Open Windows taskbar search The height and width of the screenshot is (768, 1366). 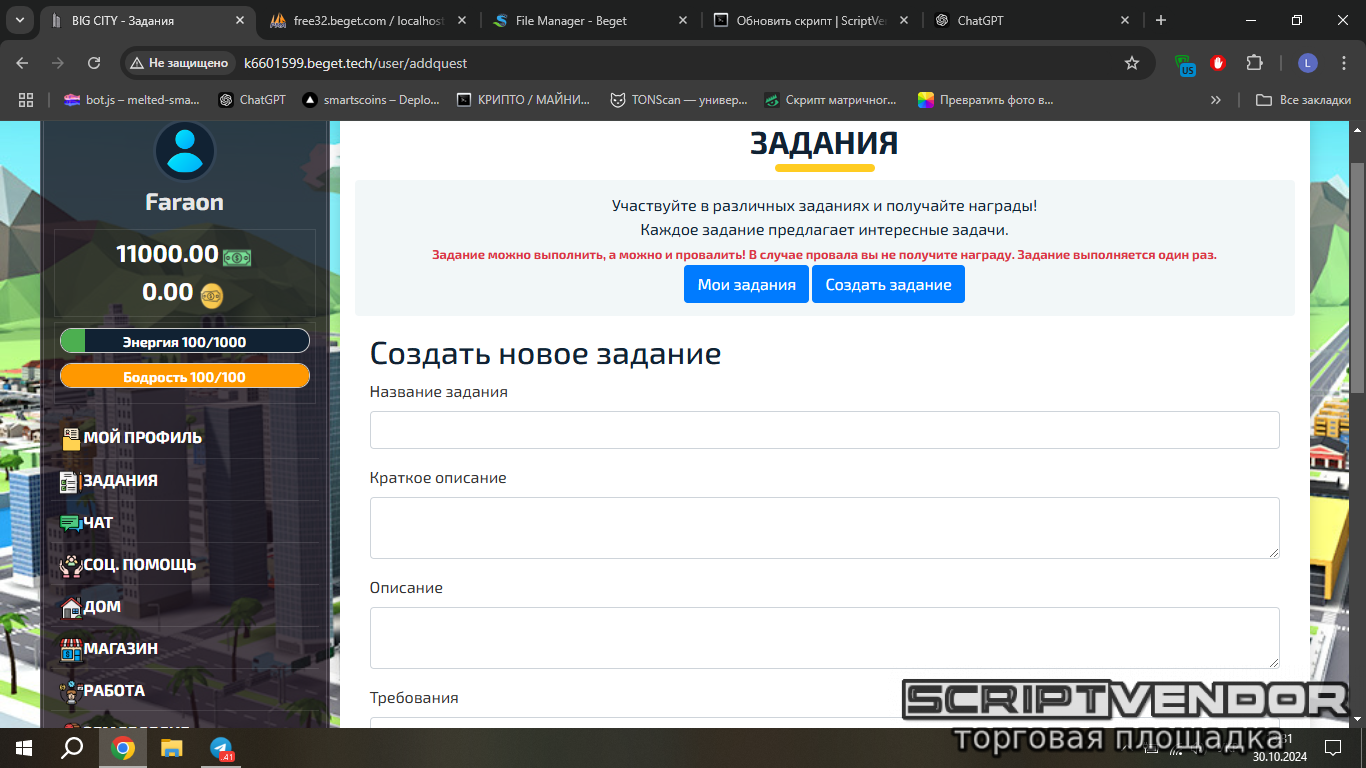coord(72,748)
